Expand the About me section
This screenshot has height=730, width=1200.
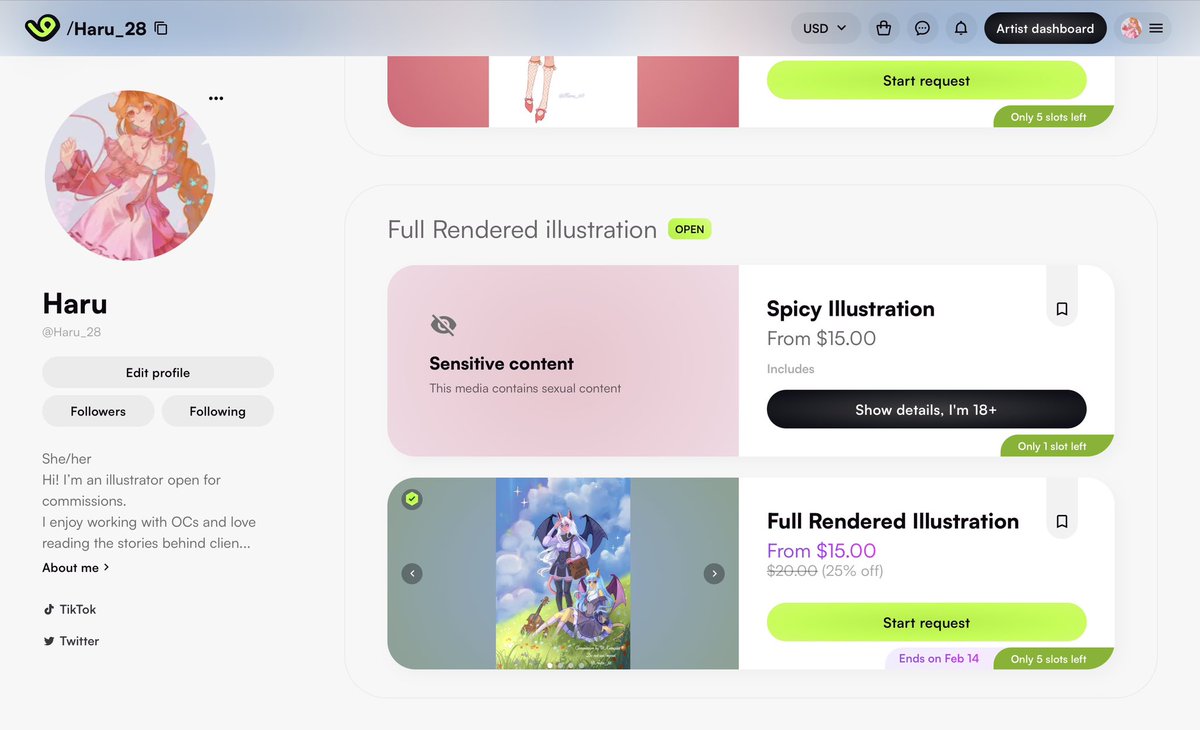[x=76, y=567]
